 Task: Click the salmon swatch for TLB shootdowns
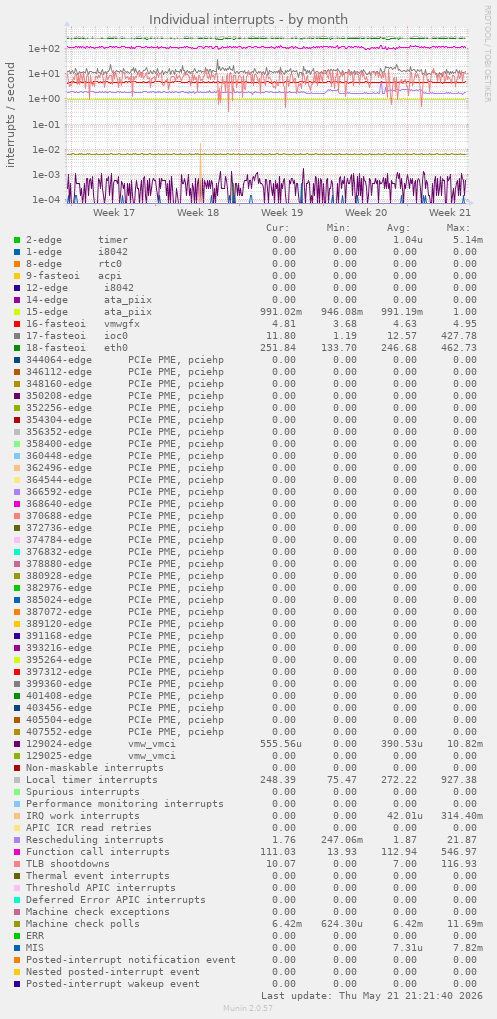pos(17,864)
